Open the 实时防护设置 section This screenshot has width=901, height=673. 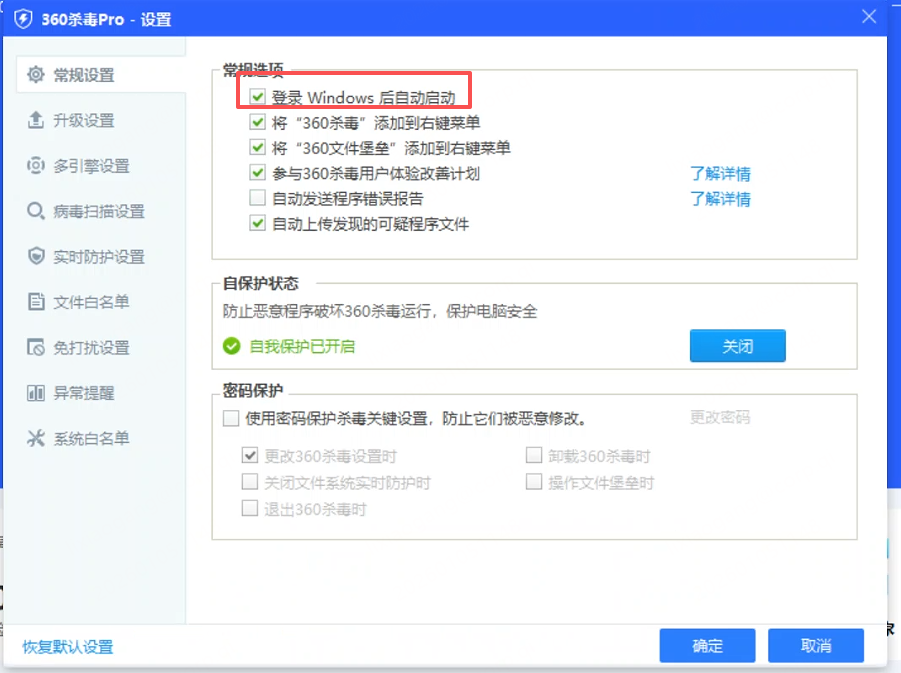99,257
